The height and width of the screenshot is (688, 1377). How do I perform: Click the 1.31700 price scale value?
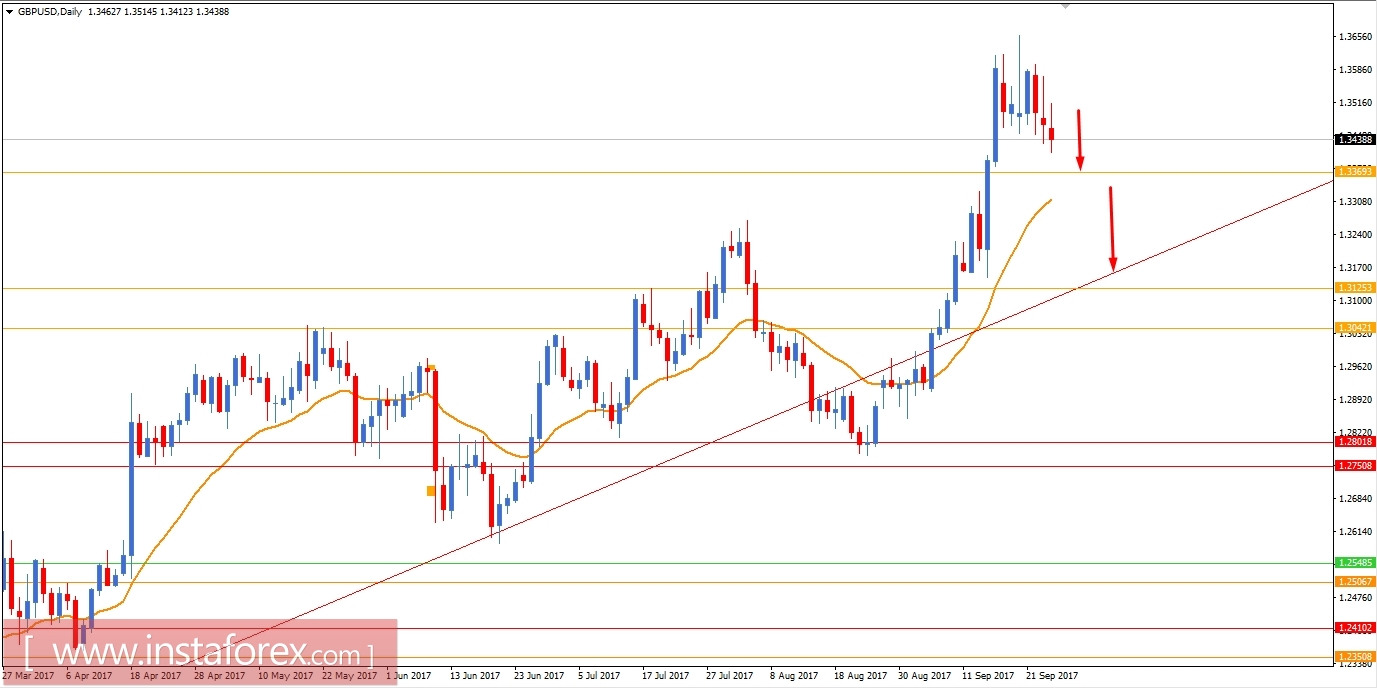click(1355, 268)
